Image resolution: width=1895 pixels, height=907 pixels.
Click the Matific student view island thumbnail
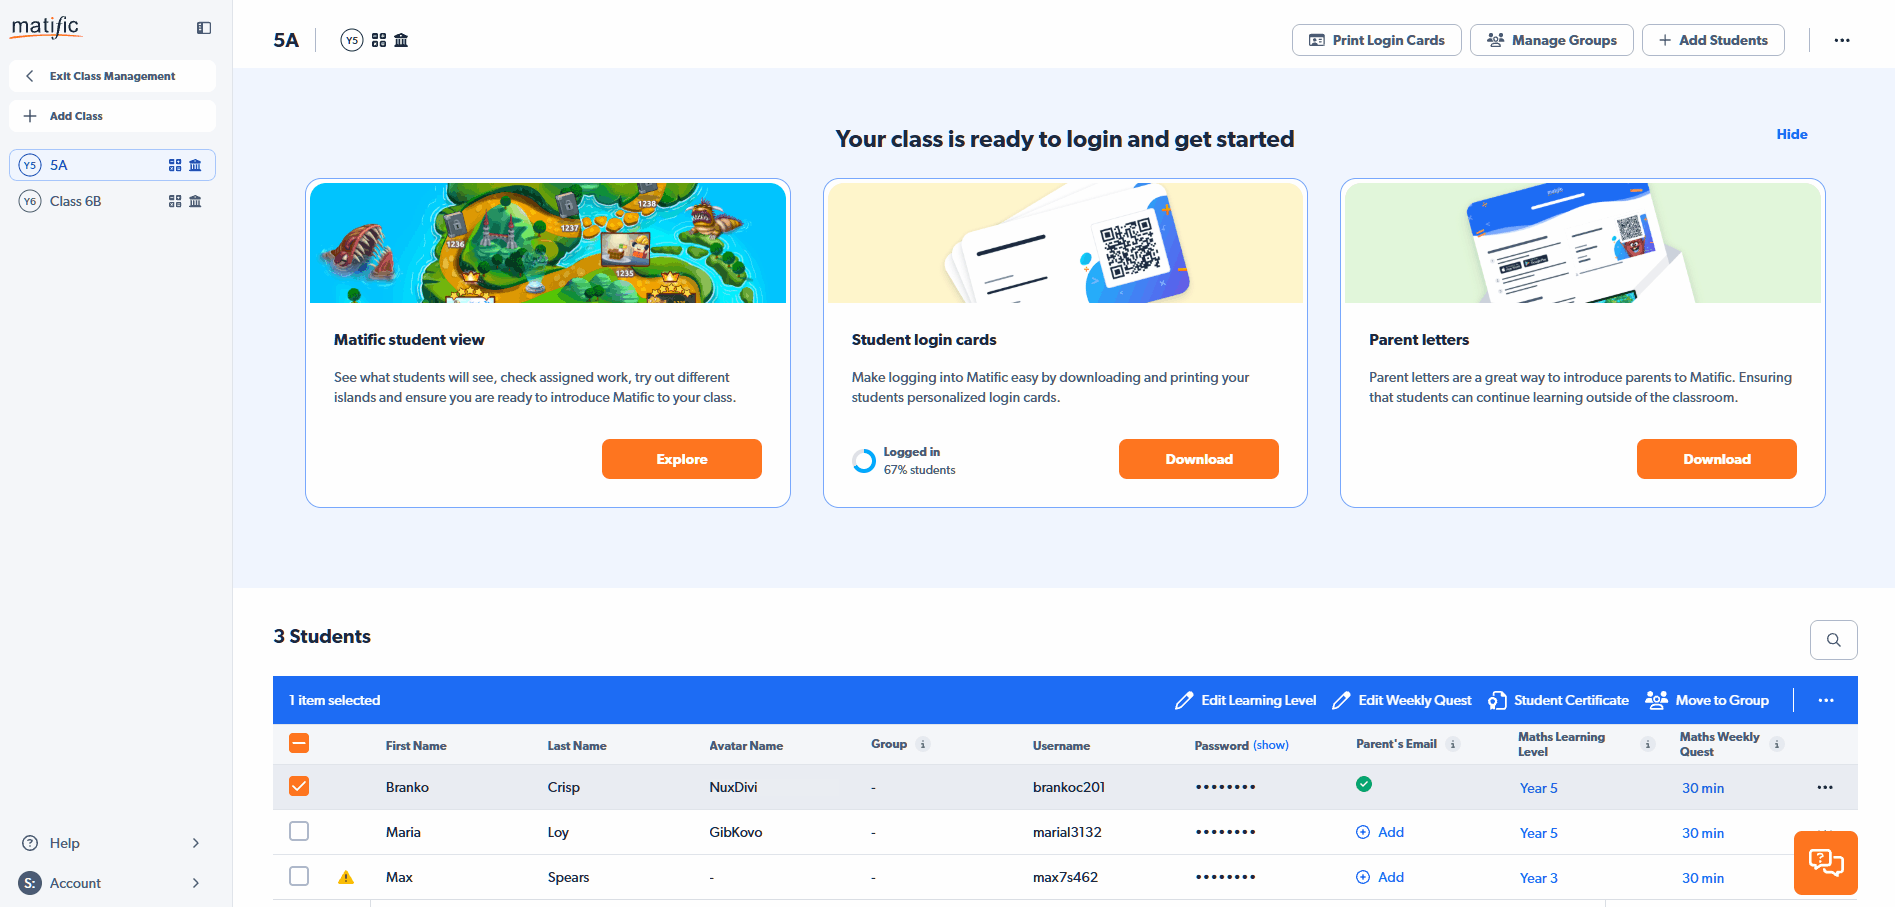(x=548, y=243)
